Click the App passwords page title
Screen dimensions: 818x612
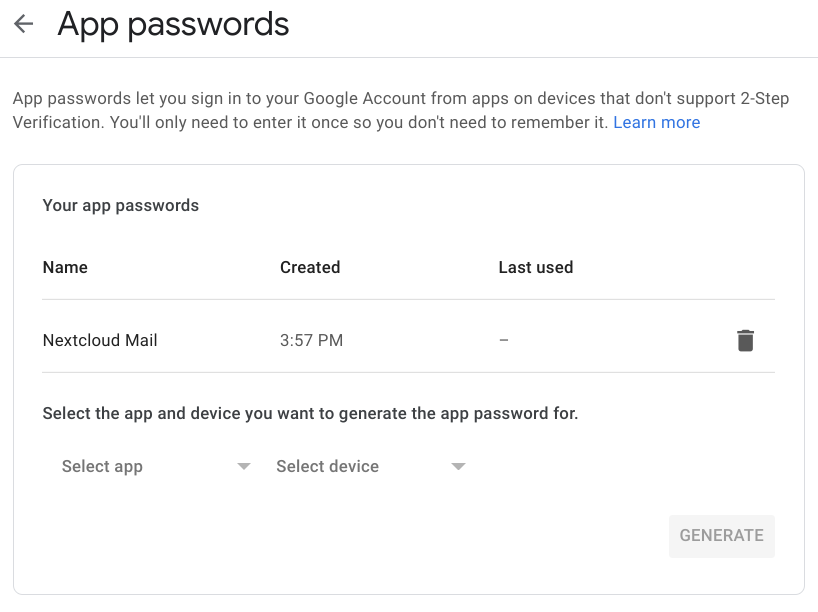[173, 25]
